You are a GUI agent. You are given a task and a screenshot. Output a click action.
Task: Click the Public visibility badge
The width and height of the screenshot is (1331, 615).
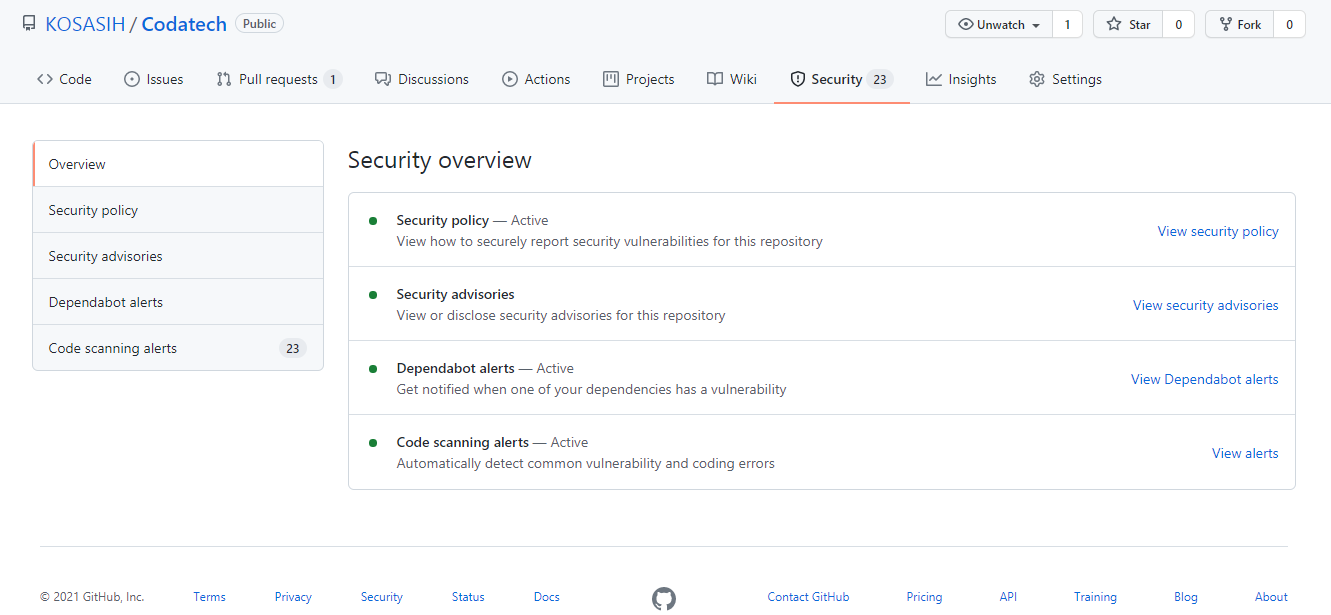(x=259, y=23)
